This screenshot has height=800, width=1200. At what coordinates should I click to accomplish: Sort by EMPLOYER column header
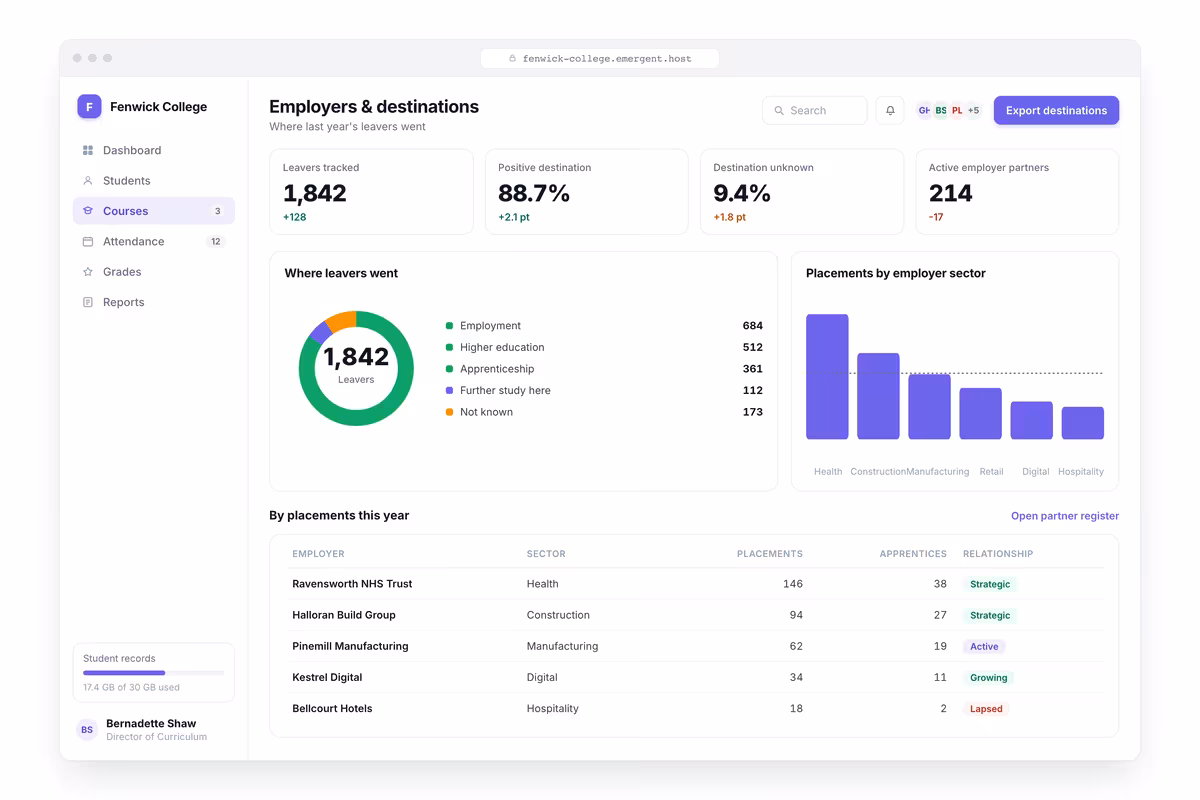[318, 554]
